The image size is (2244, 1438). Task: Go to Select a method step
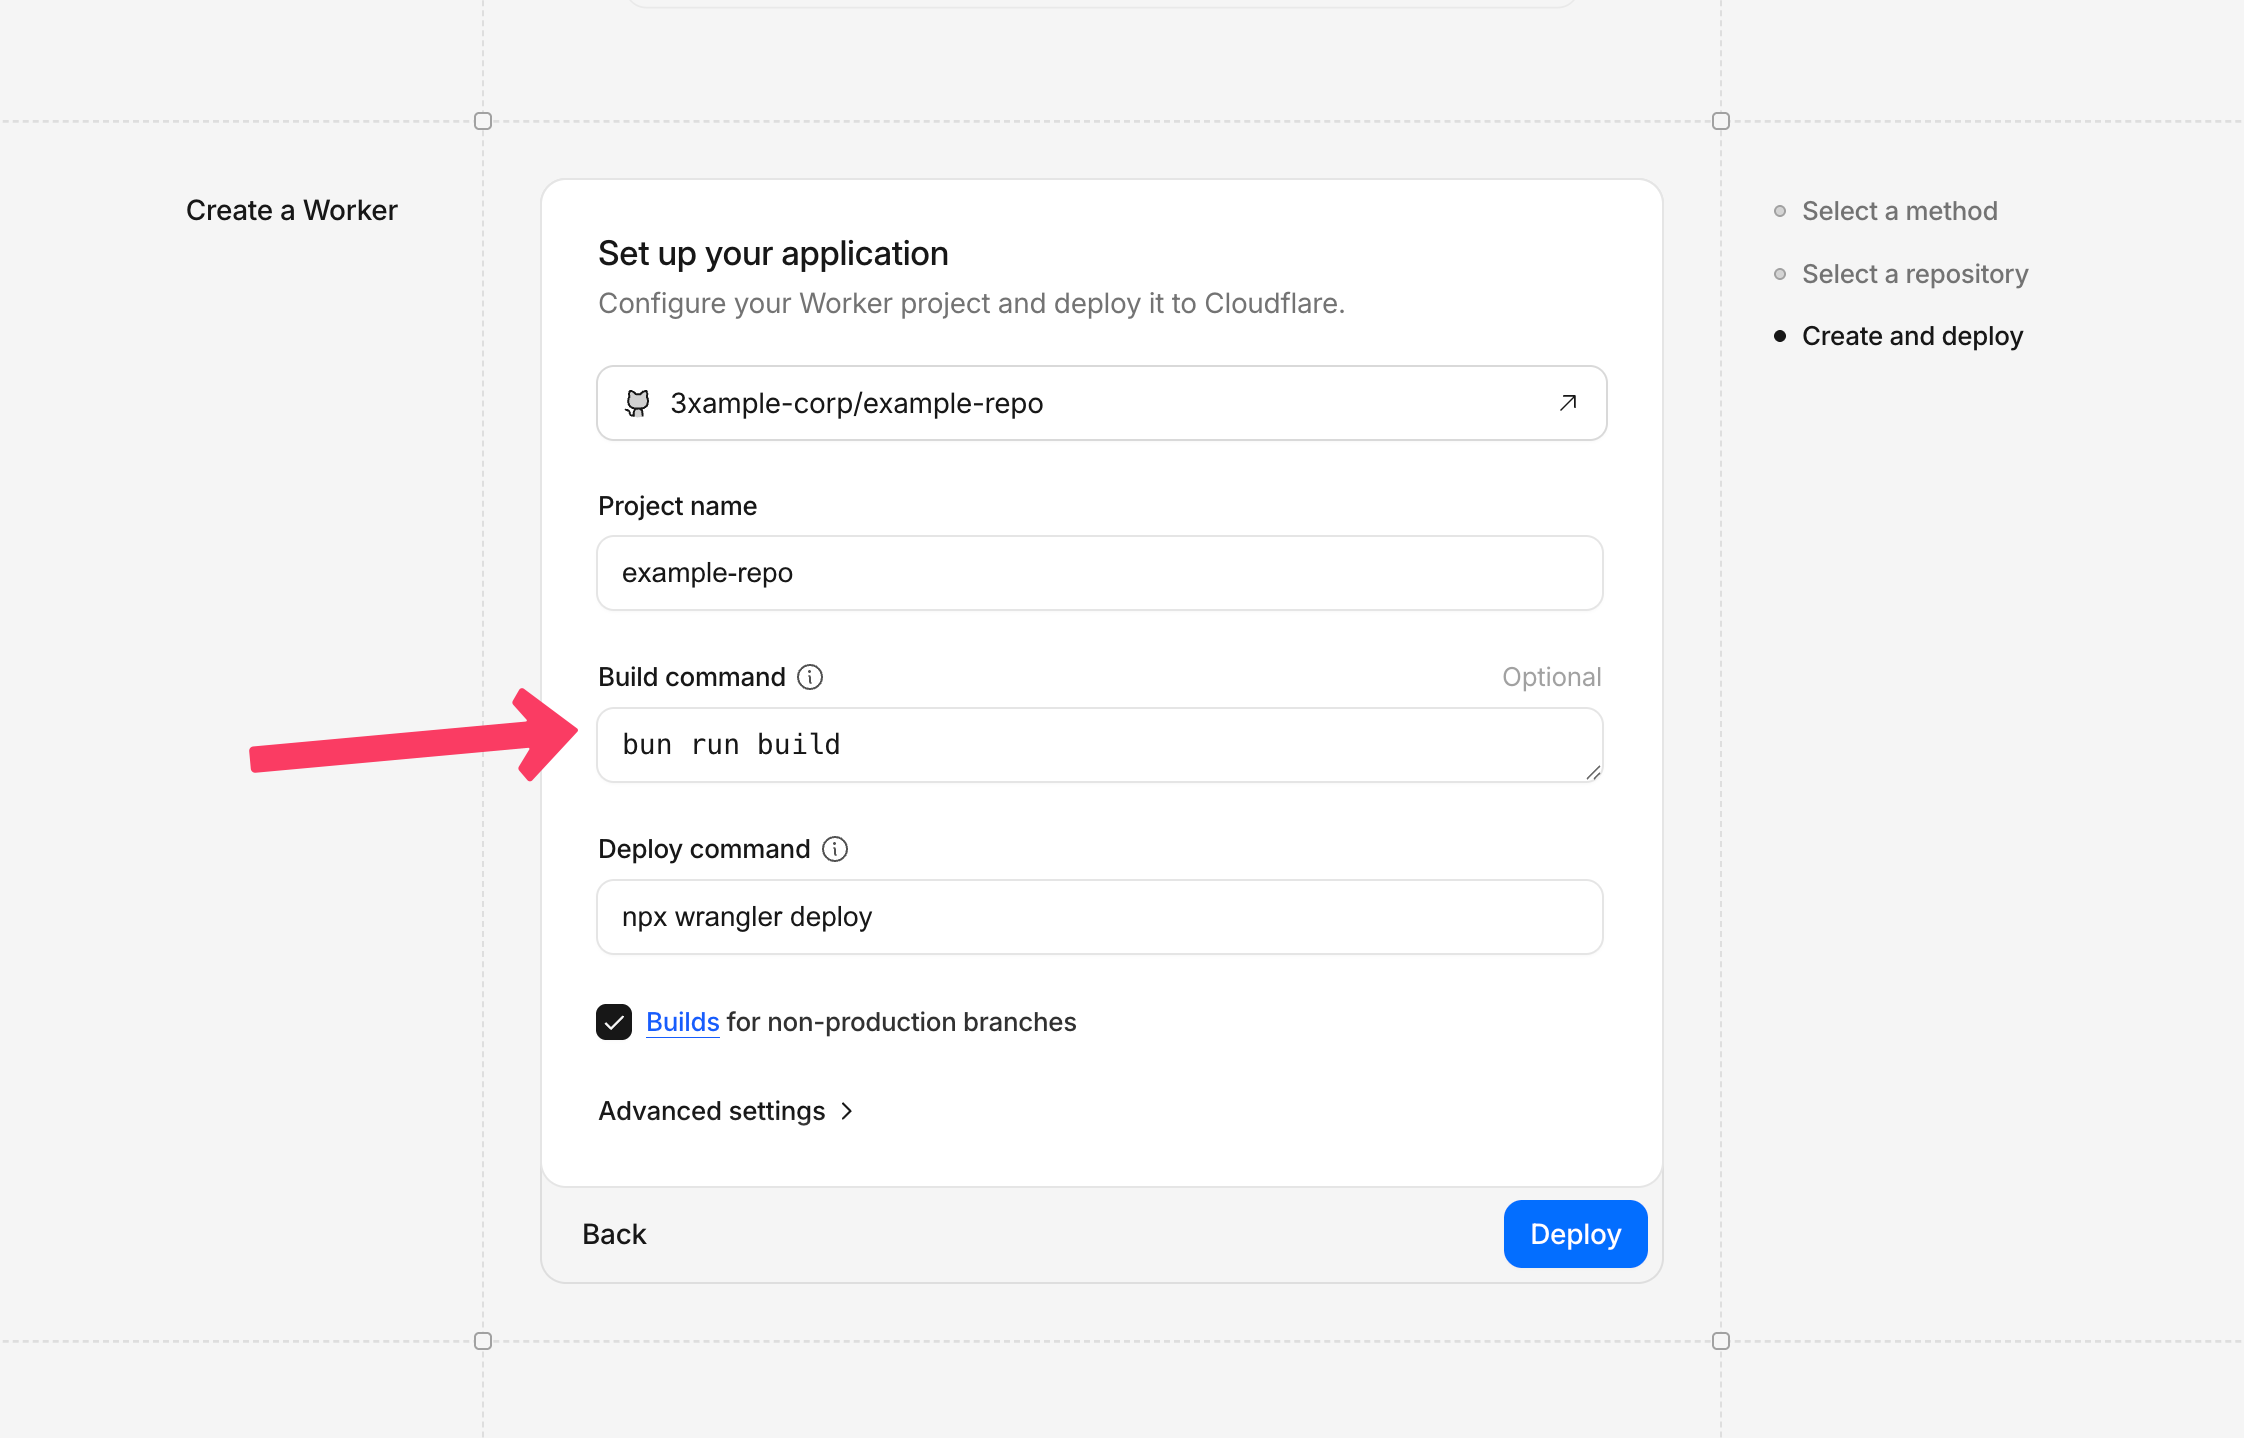[1899, 211]
